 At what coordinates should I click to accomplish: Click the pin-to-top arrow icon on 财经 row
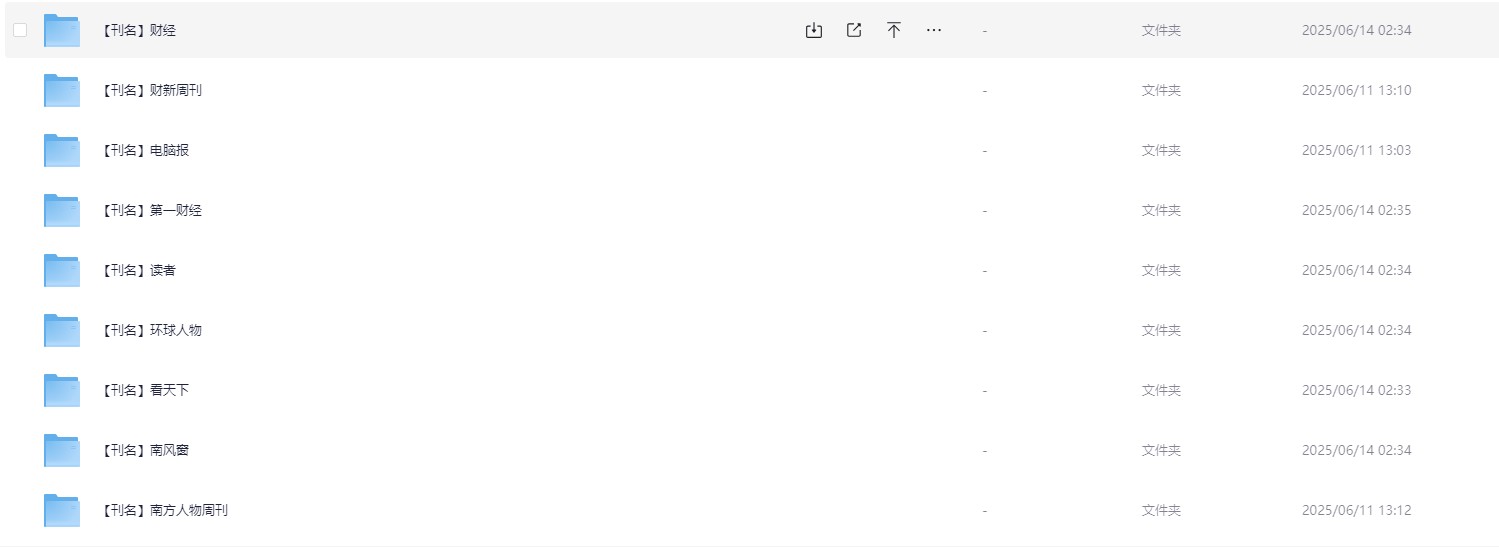894,30
